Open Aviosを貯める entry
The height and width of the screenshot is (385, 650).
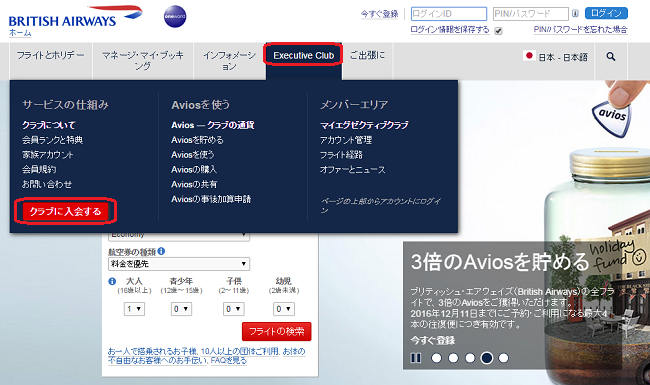point(197,140)
